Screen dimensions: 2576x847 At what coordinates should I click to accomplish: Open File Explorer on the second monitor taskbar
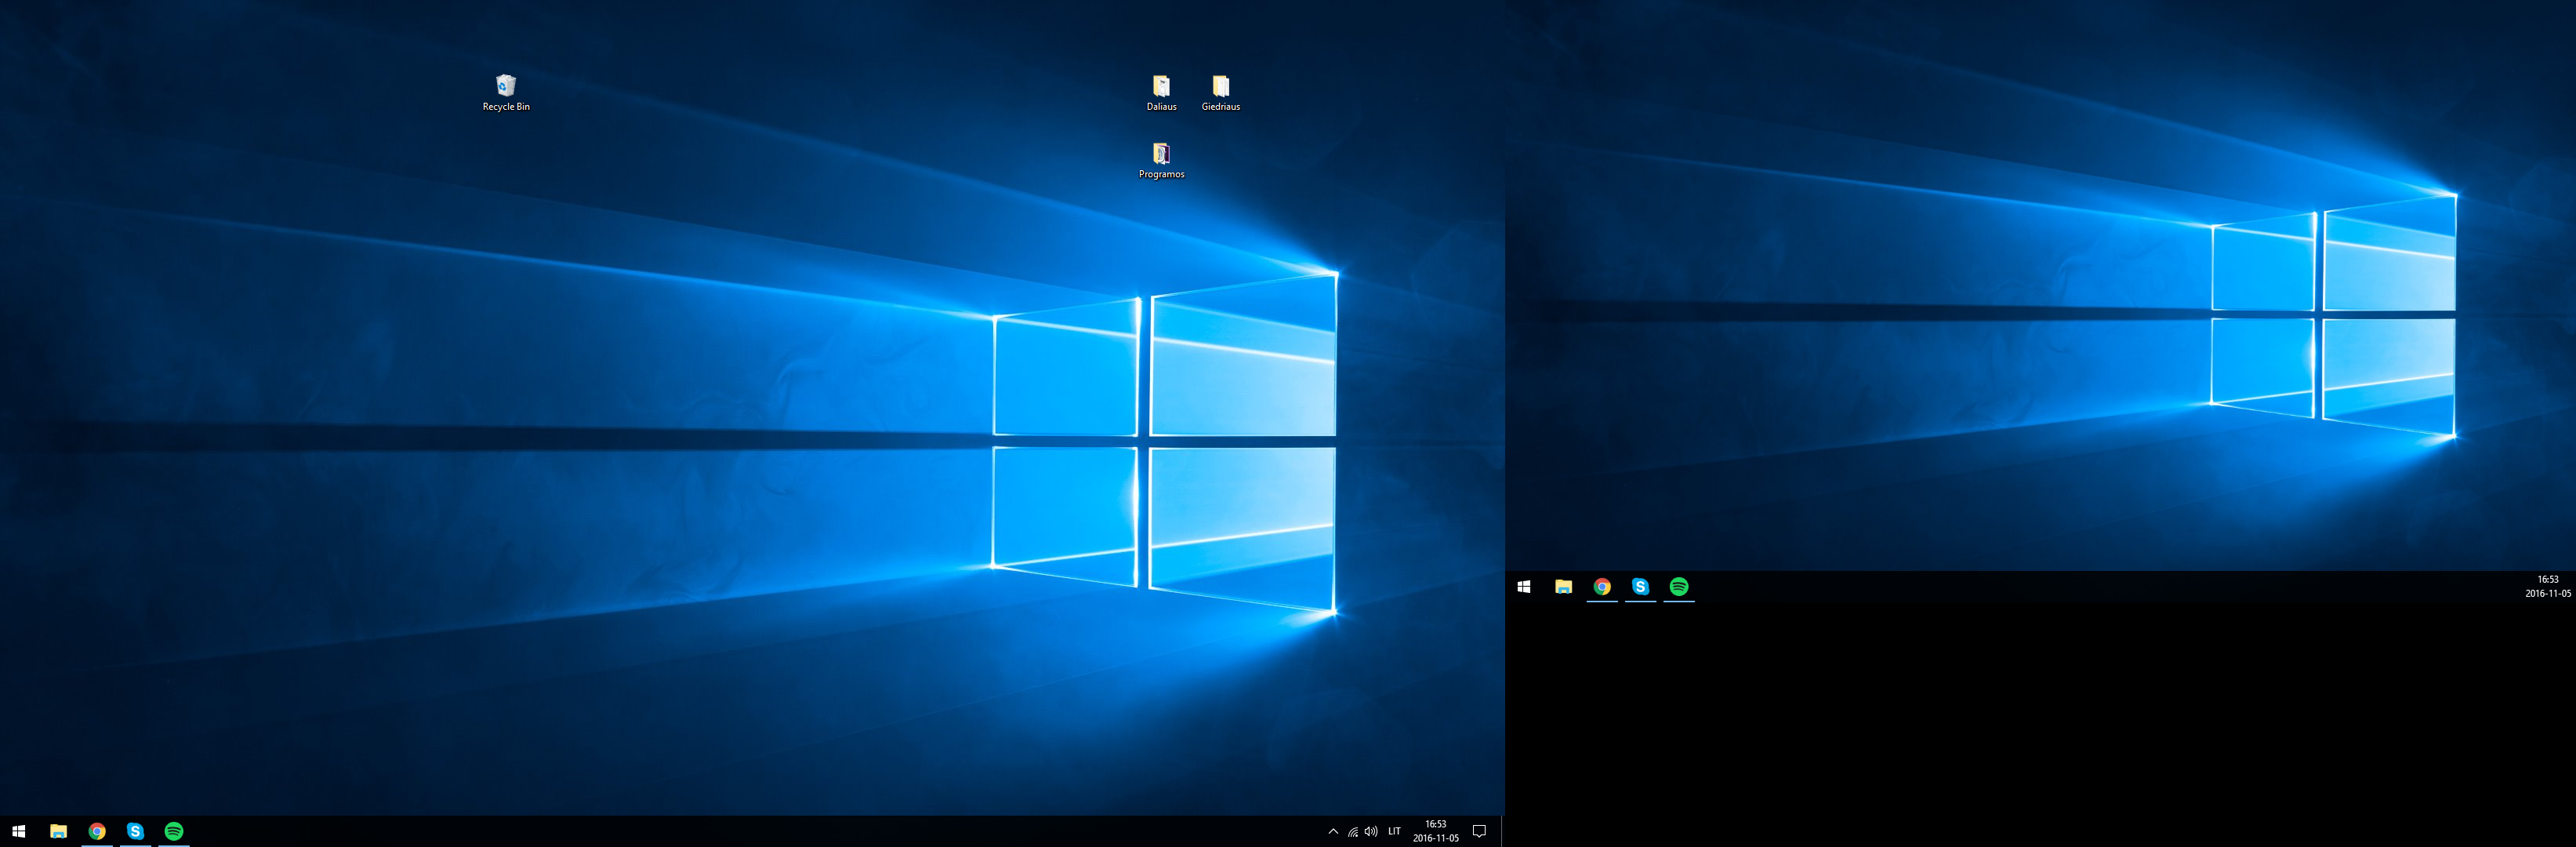coord(1563,587)
